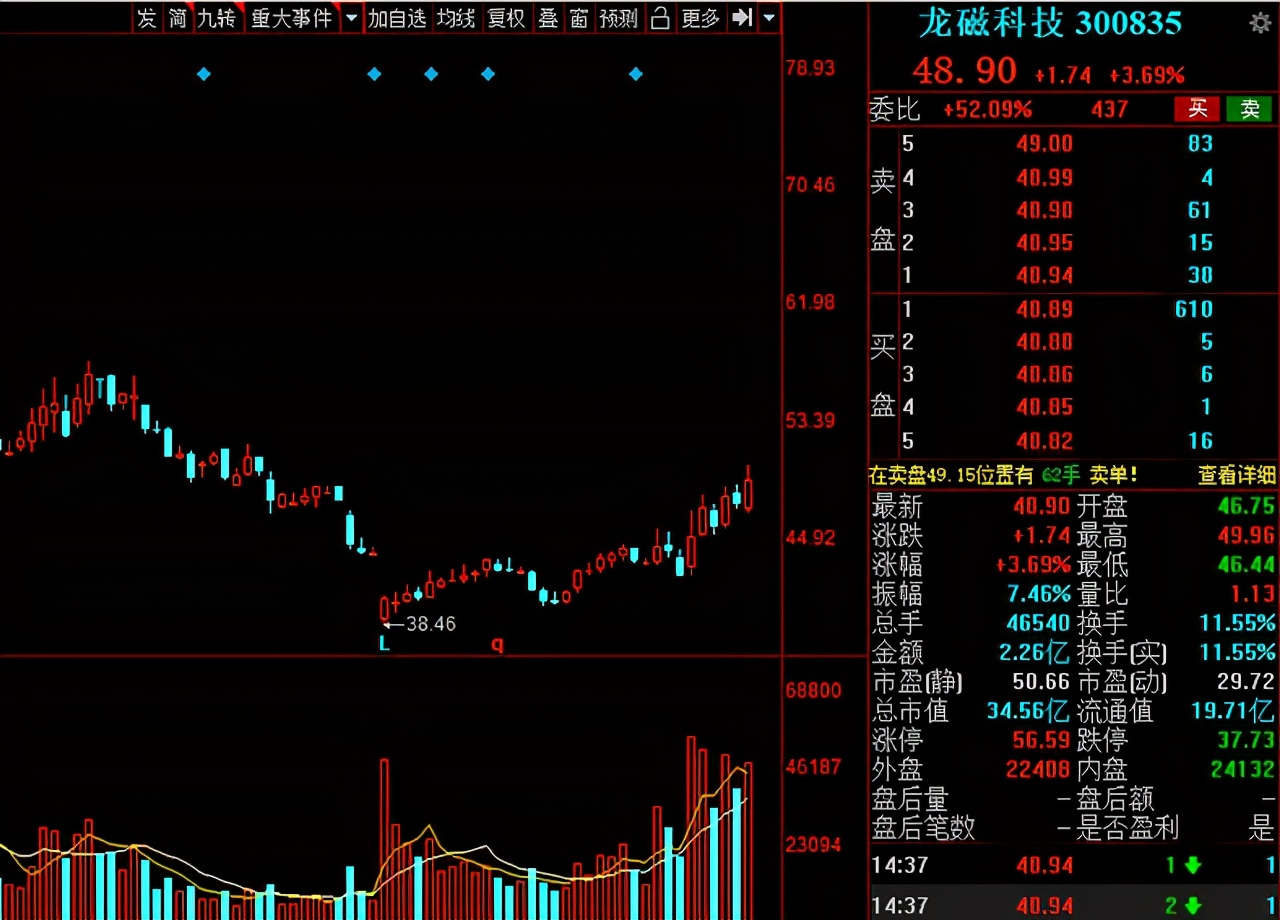Click 加自选 to add to watchlist

(x=397, y=18)
